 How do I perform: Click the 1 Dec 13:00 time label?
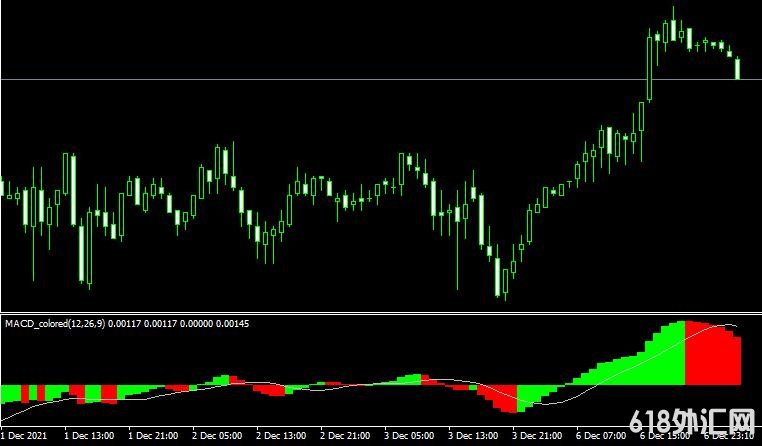(88, 437)
